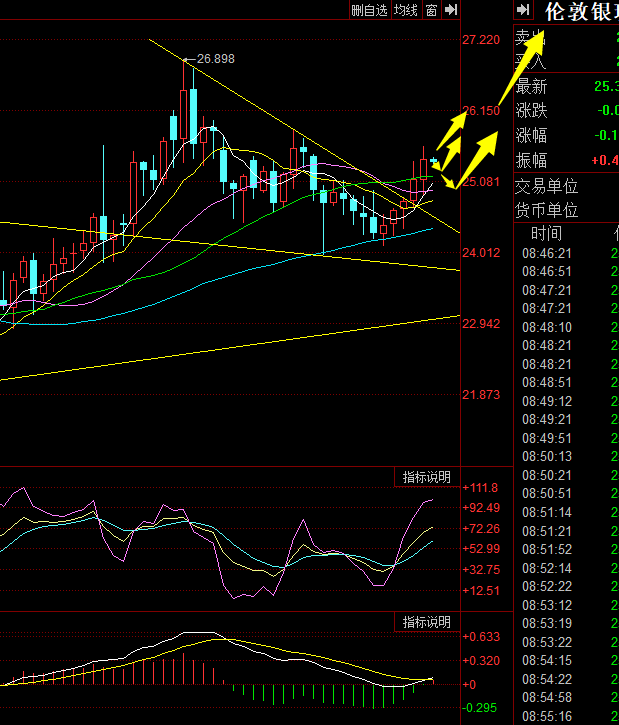The image size is (619, 725).
Task: Click the tall red candlestick at the 26.898 peak
Action: point(184,113)
